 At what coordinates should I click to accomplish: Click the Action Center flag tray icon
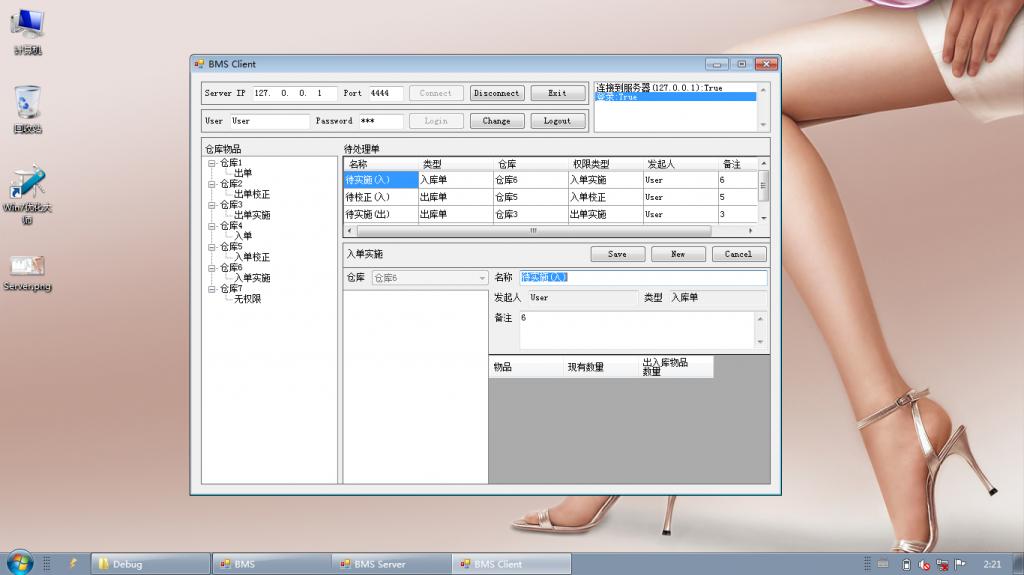959,564
